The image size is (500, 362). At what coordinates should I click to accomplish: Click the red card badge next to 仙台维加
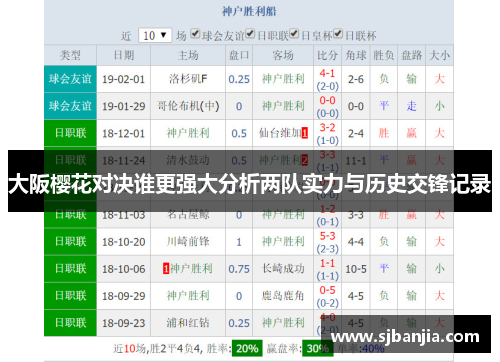(x=305, y=133)
